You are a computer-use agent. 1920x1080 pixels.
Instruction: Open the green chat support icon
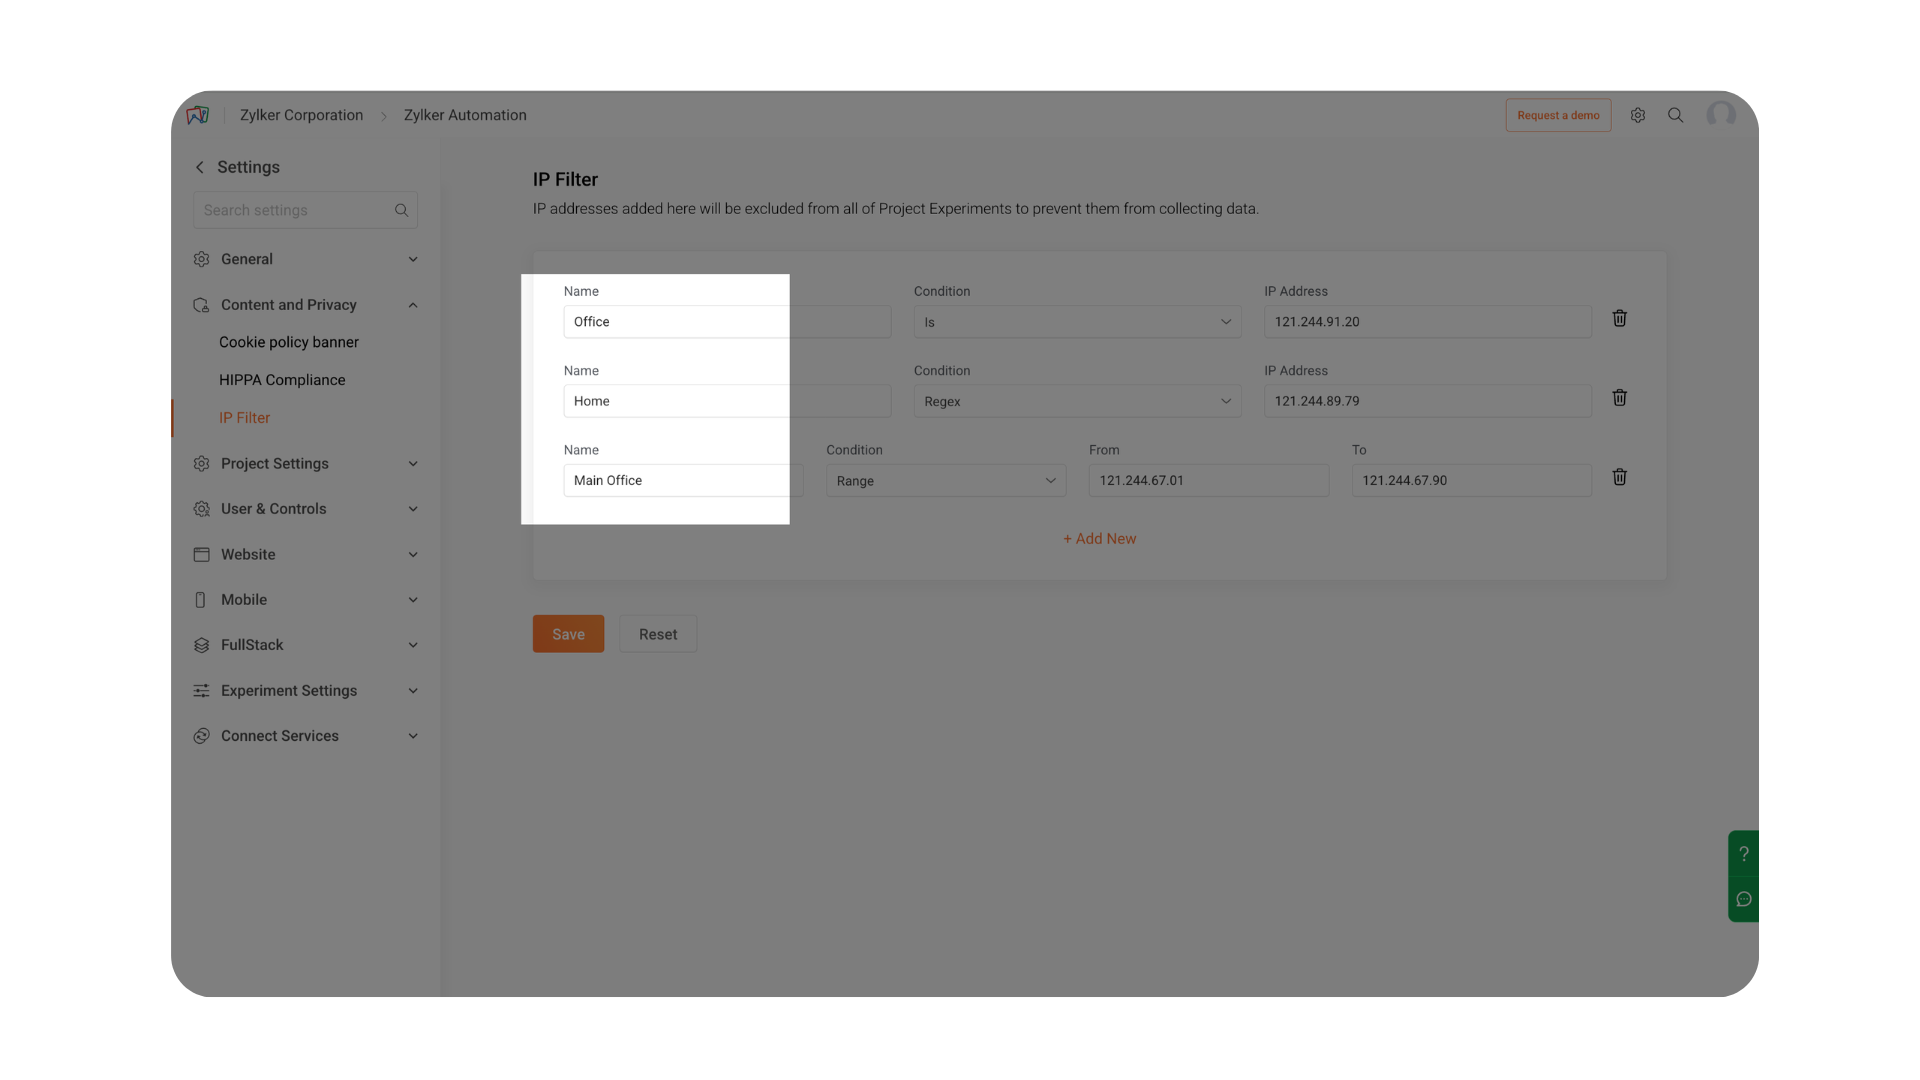1743,899
